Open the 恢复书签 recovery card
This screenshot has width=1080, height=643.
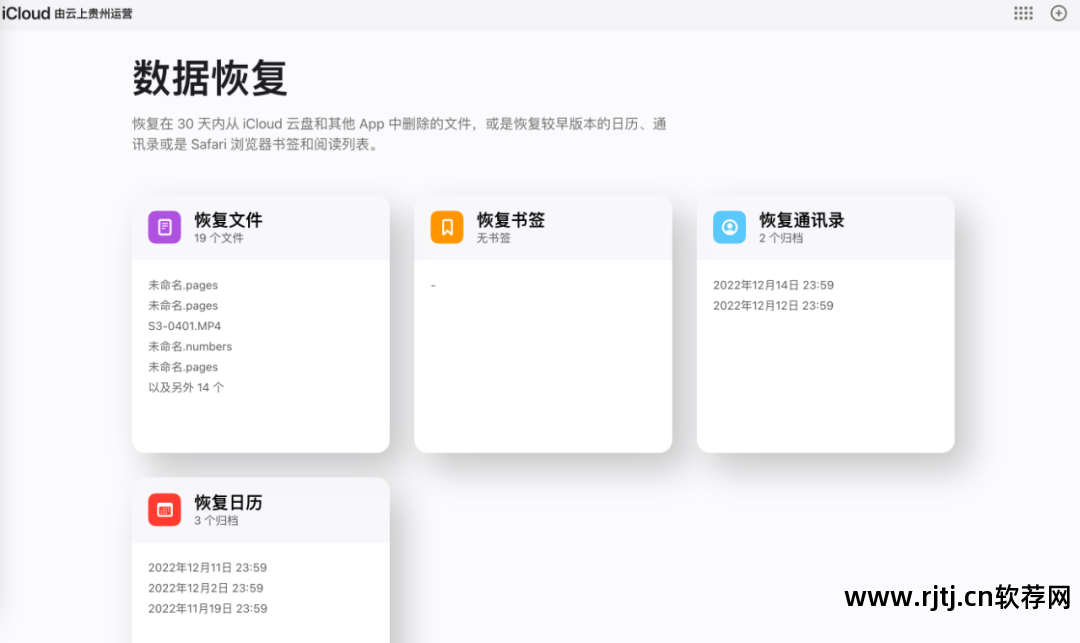(x=543, y=320)
